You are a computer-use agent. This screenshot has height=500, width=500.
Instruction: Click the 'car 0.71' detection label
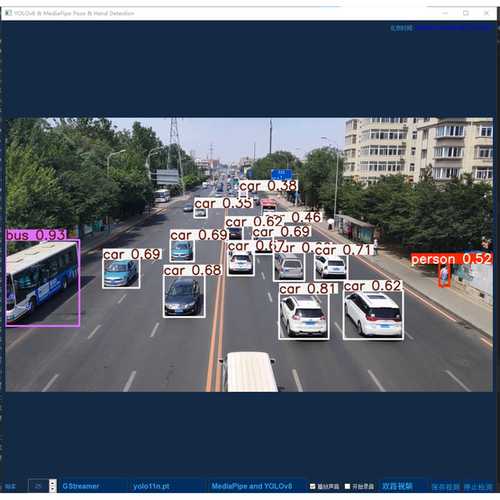pyautogui.click(x=343, y=250)
